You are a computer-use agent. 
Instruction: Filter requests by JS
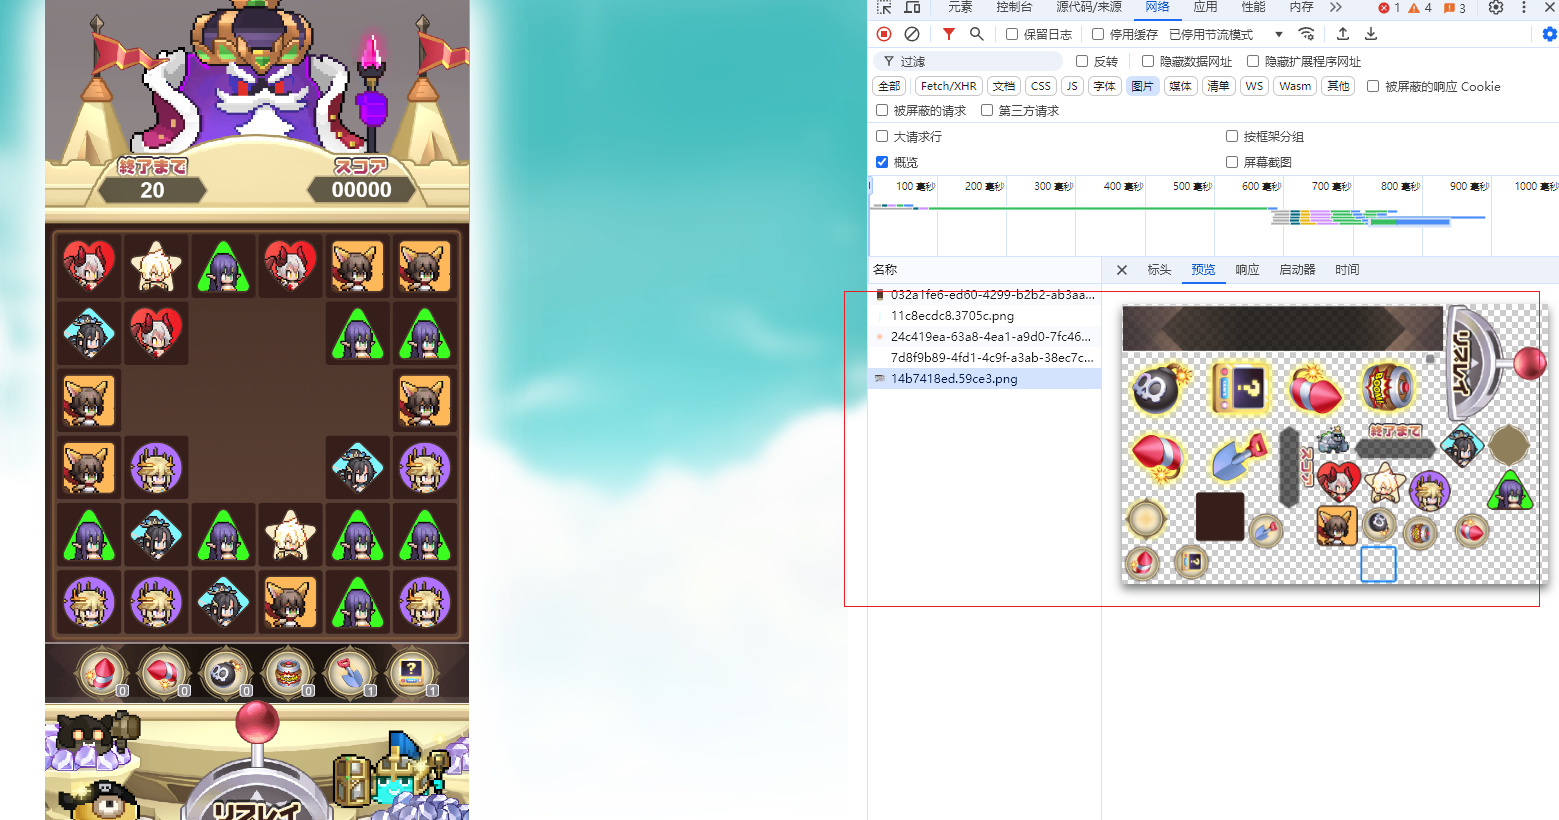tap(1072, 86)
